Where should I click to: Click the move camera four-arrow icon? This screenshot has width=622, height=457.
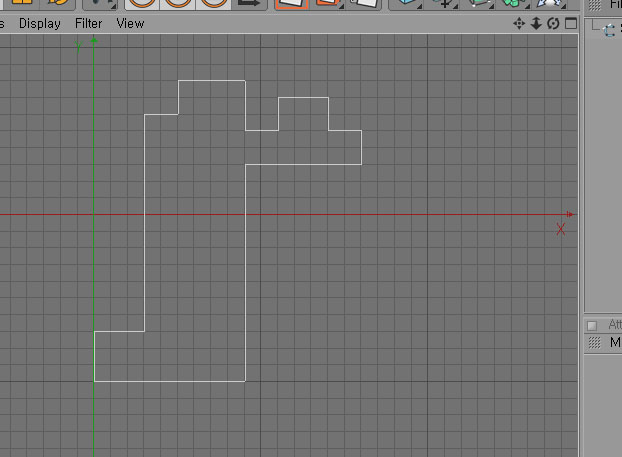point(519,24)
